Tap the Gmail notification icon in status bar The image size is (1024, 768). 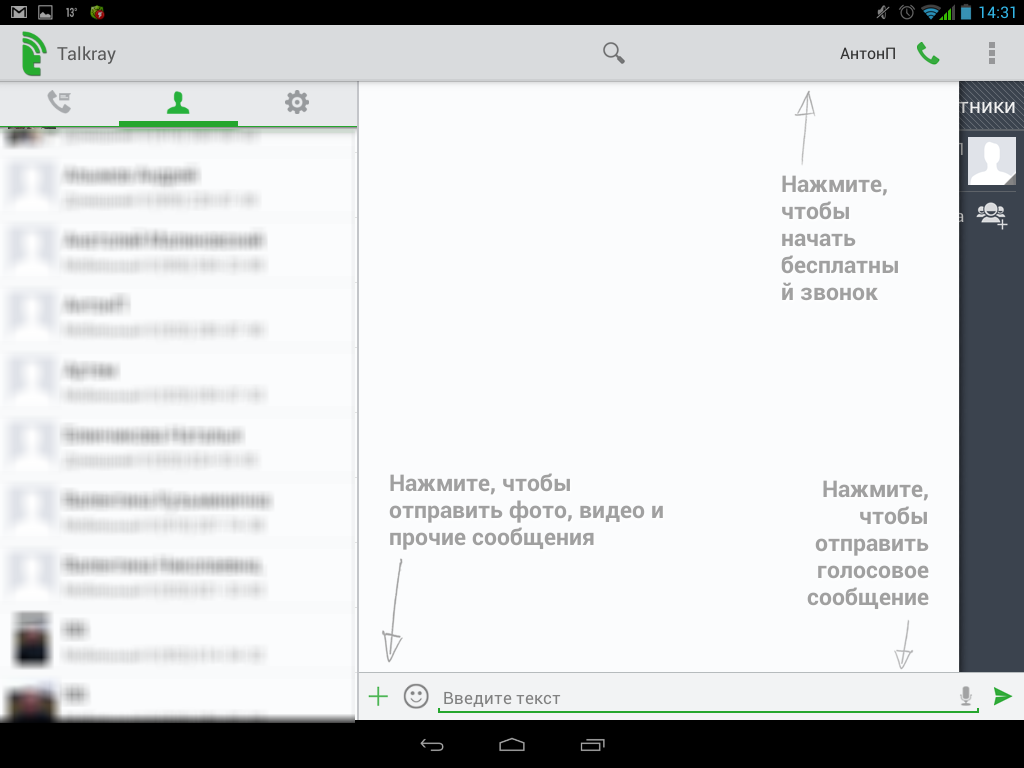[19, 12]
